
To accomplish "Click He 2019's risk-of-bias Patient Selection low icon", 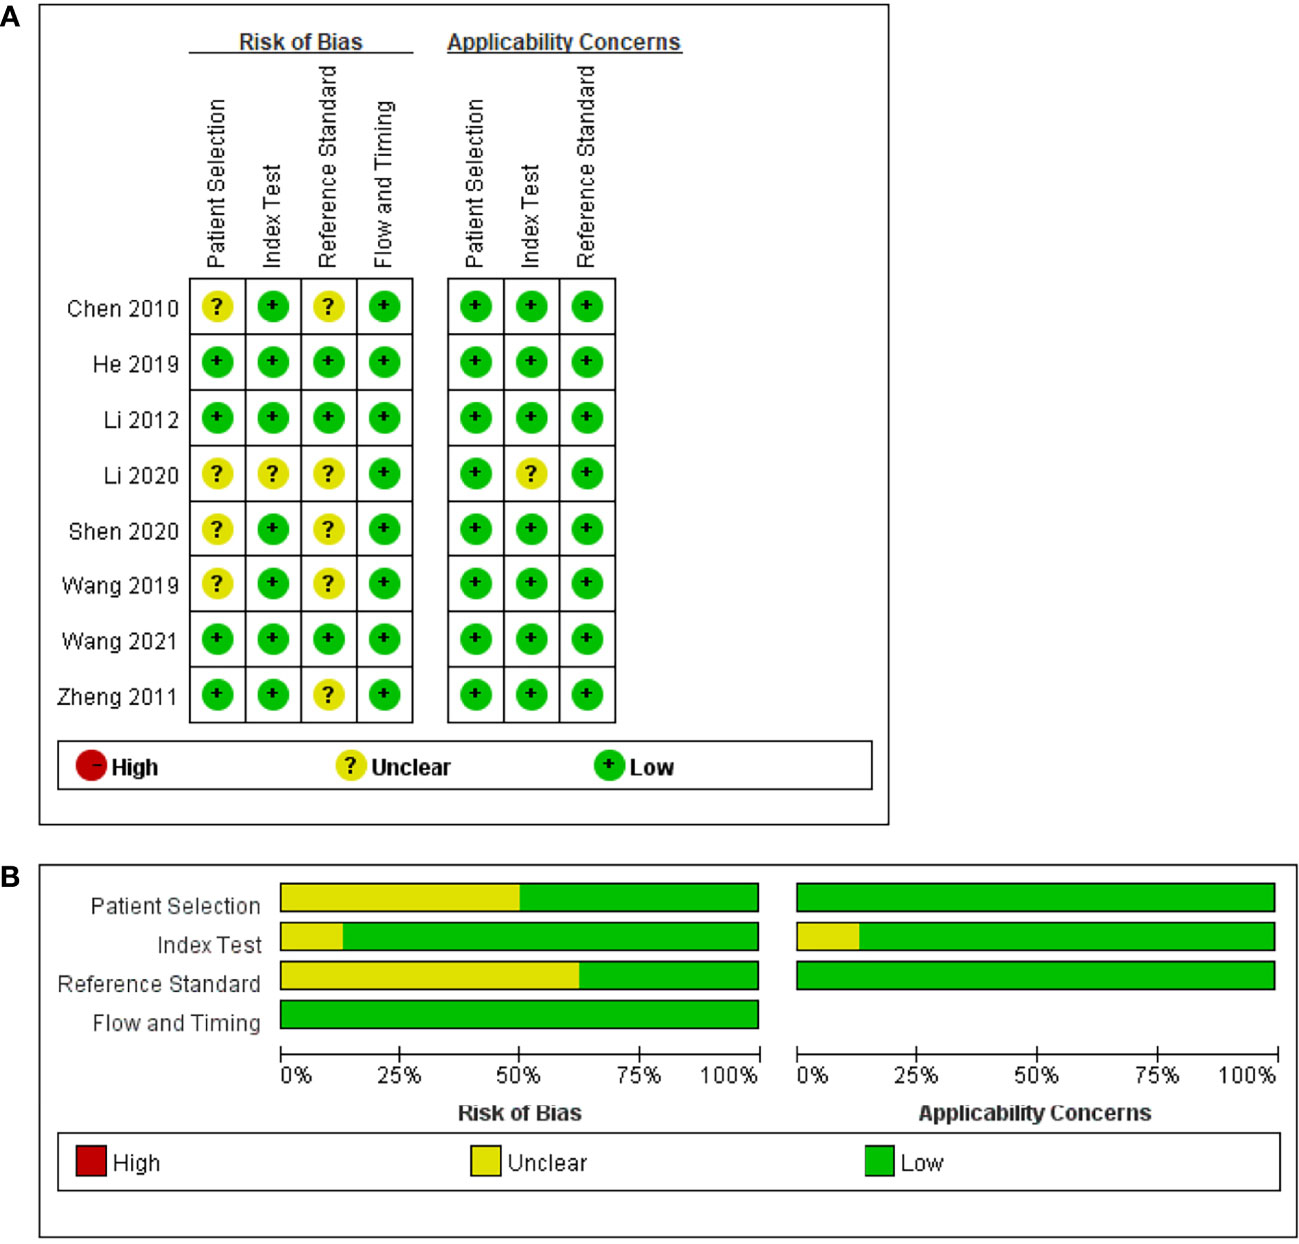I will click(x=217, y=362).
